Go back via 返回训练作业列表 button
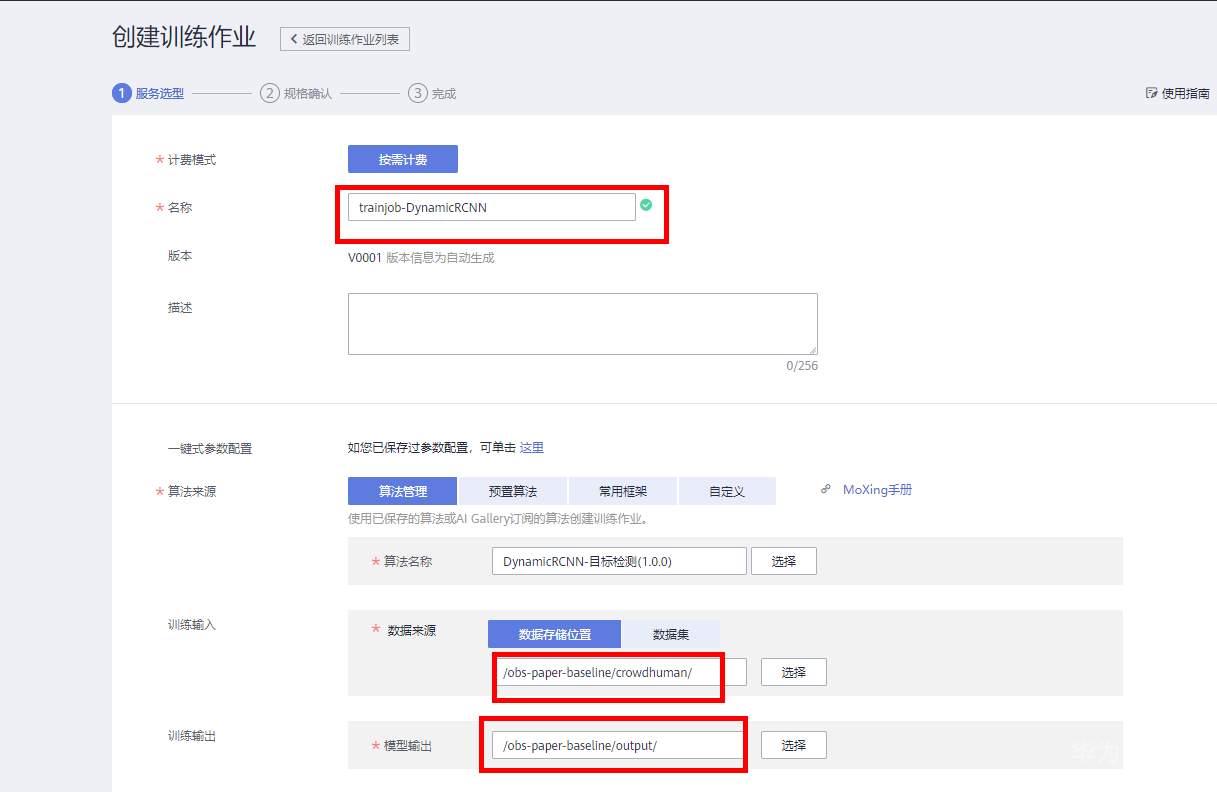 345,39
